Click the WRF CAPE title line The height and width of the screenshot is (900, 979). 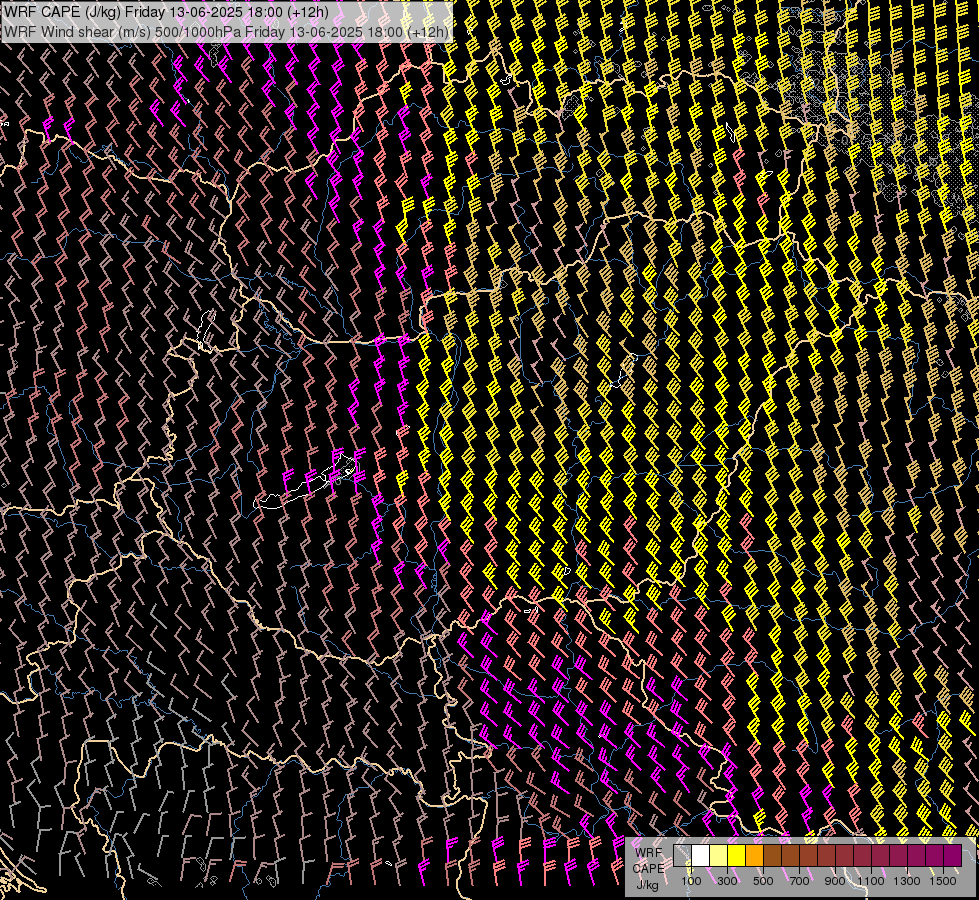(x=165, y=12)
